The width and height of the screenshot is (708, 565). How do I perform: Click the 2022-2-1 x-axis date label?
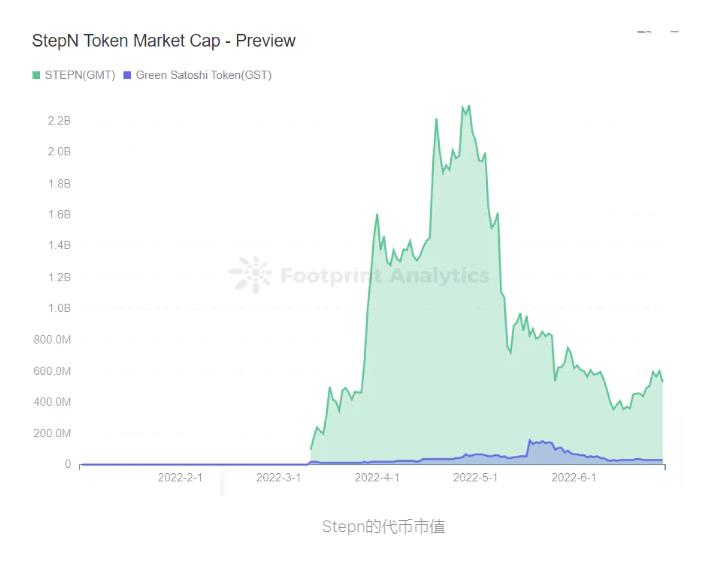click(x=180, y=478)
